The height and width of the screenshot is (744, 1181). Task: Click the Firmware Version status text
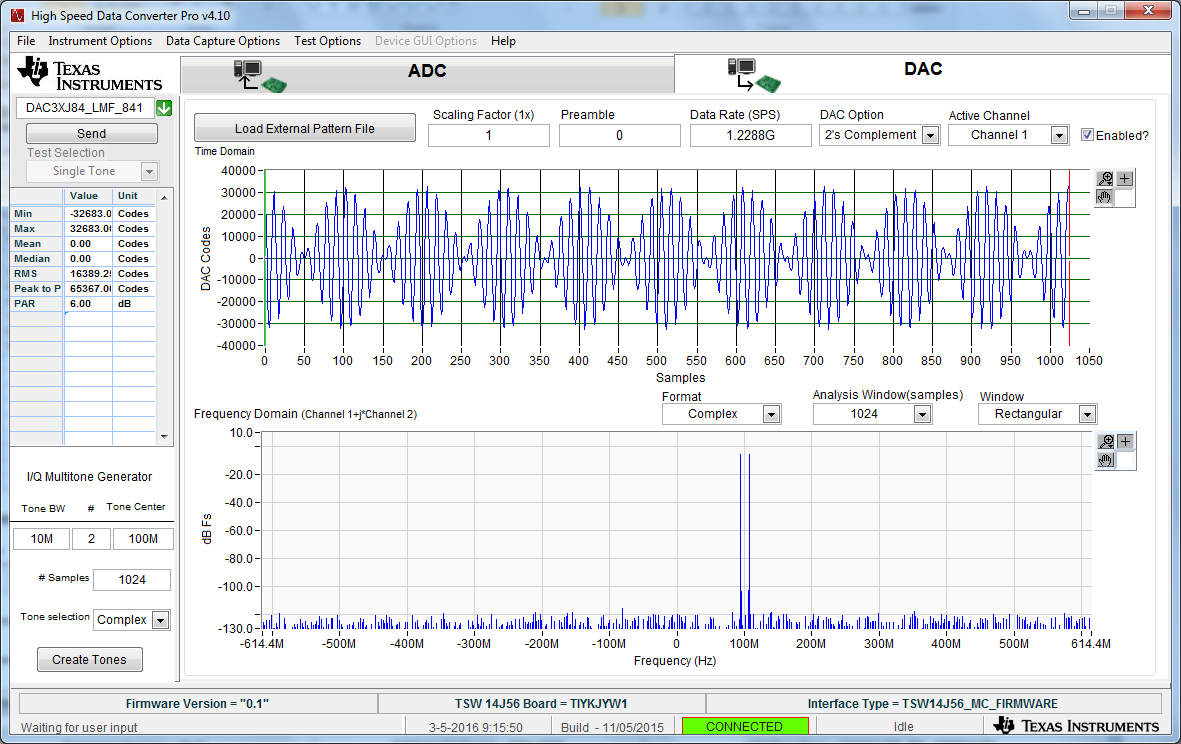click(197, 704)
